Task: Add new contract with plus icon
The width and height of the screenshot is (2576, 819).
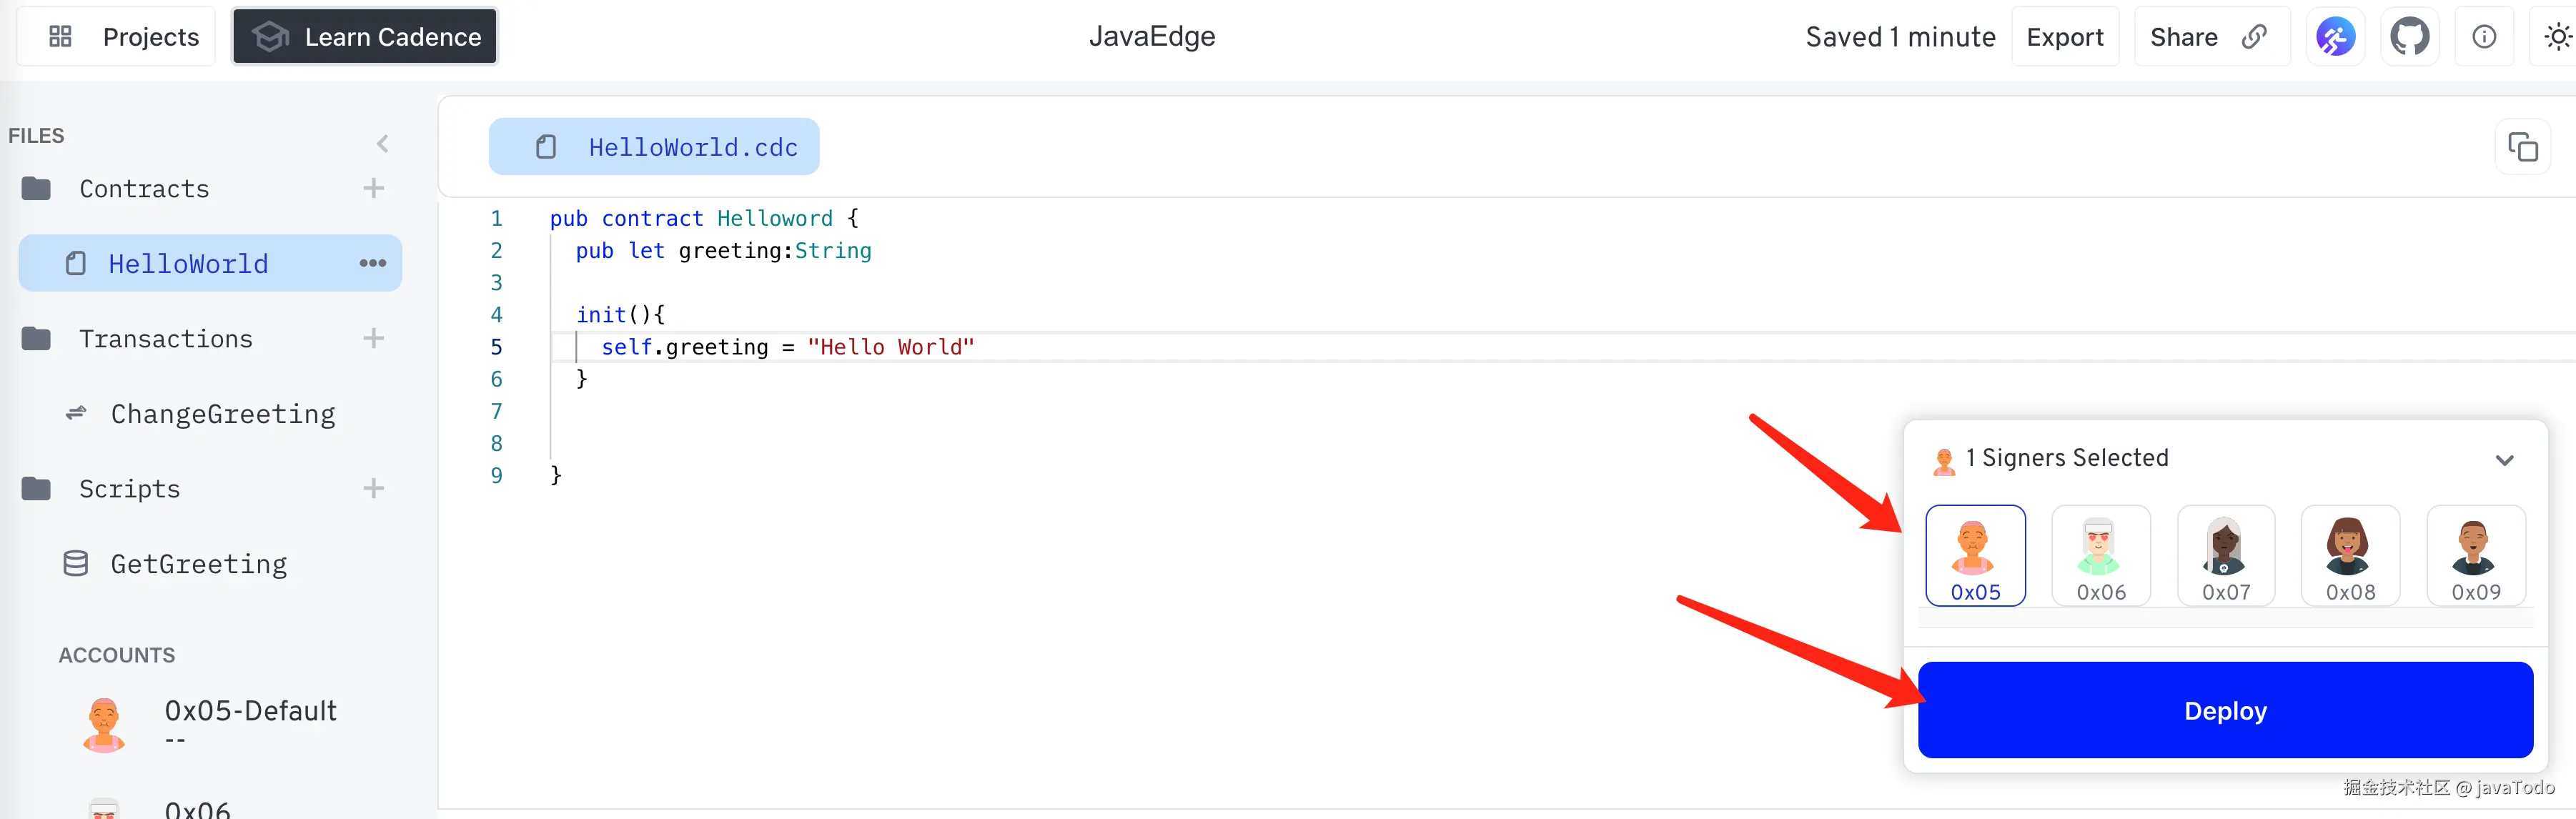Action: click(373, 188)
